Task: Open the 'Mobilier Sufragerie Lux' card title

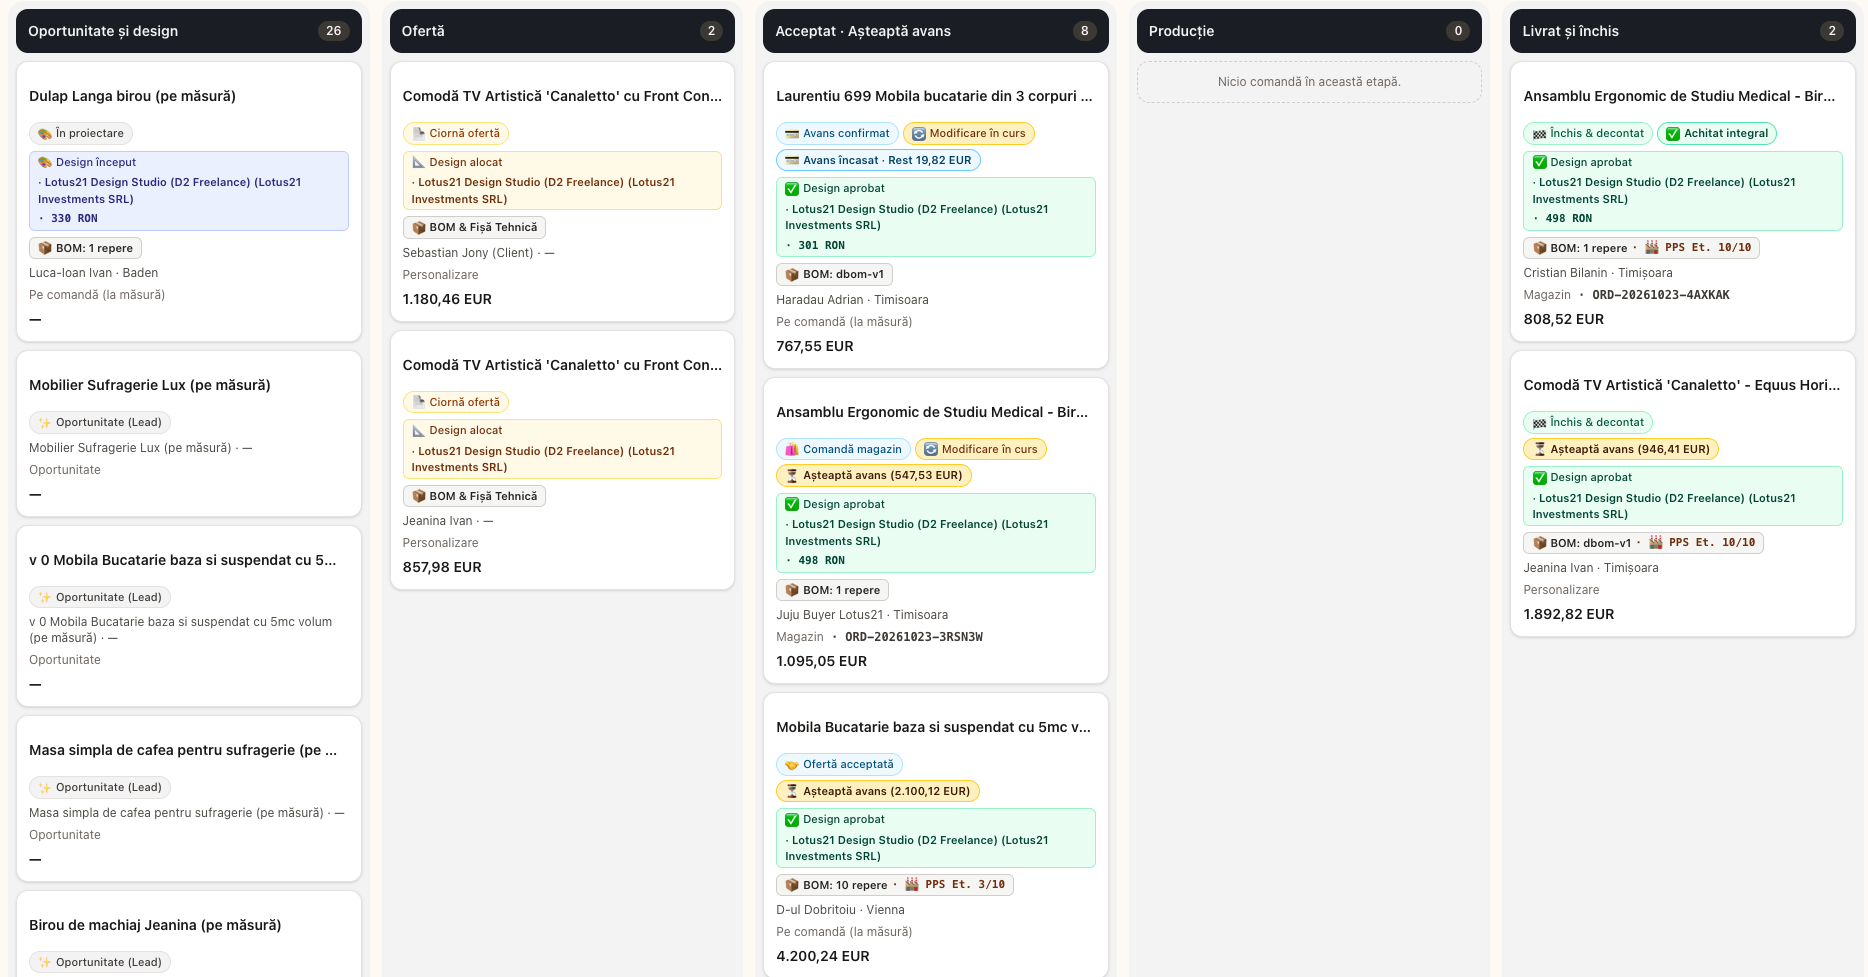Action: tap(150, 385)
